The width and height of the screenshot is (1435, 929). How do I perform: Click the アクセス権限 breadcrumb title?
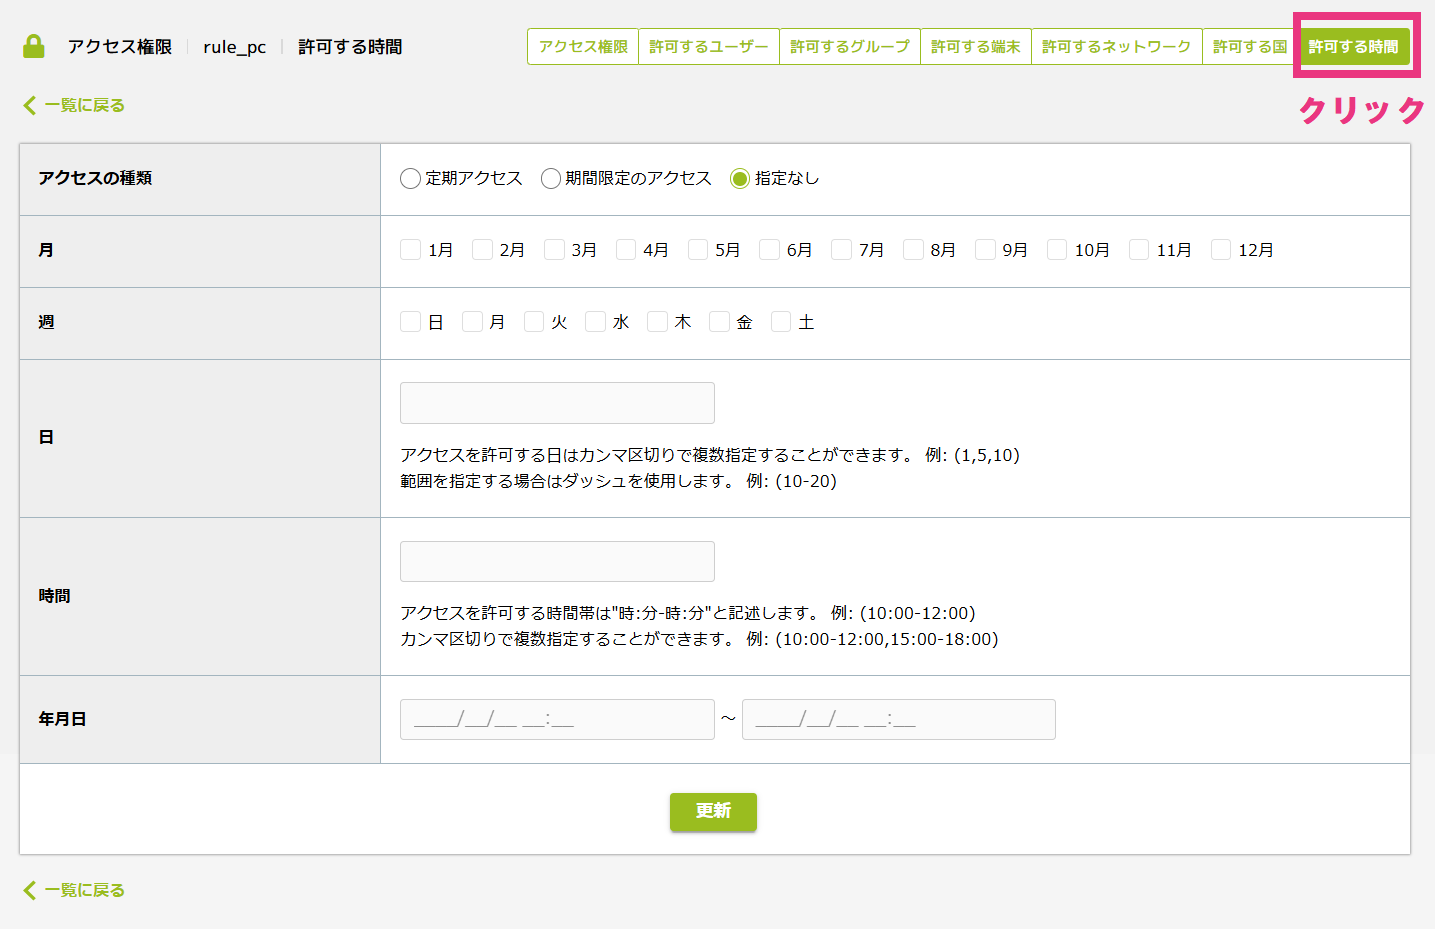(120, 47)
